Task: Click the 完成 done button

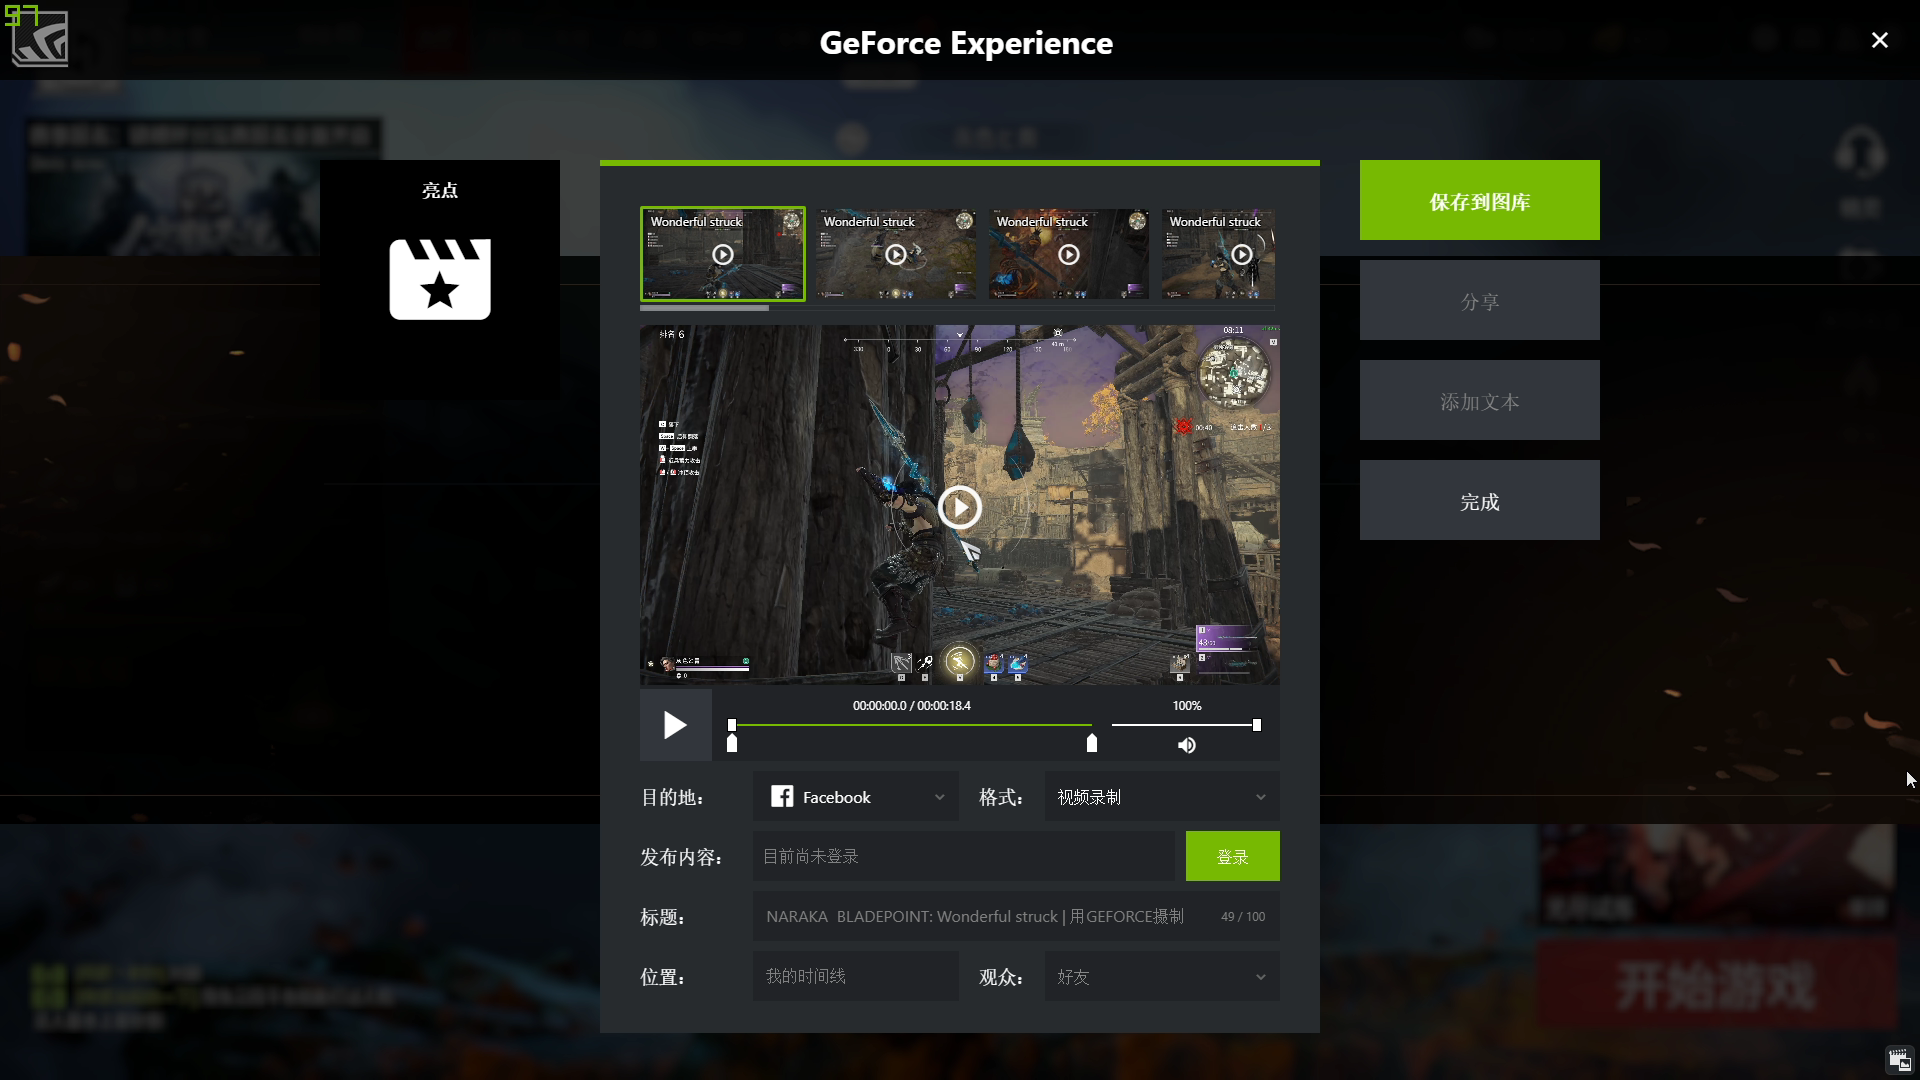Action: click(x=1479, y=501)
